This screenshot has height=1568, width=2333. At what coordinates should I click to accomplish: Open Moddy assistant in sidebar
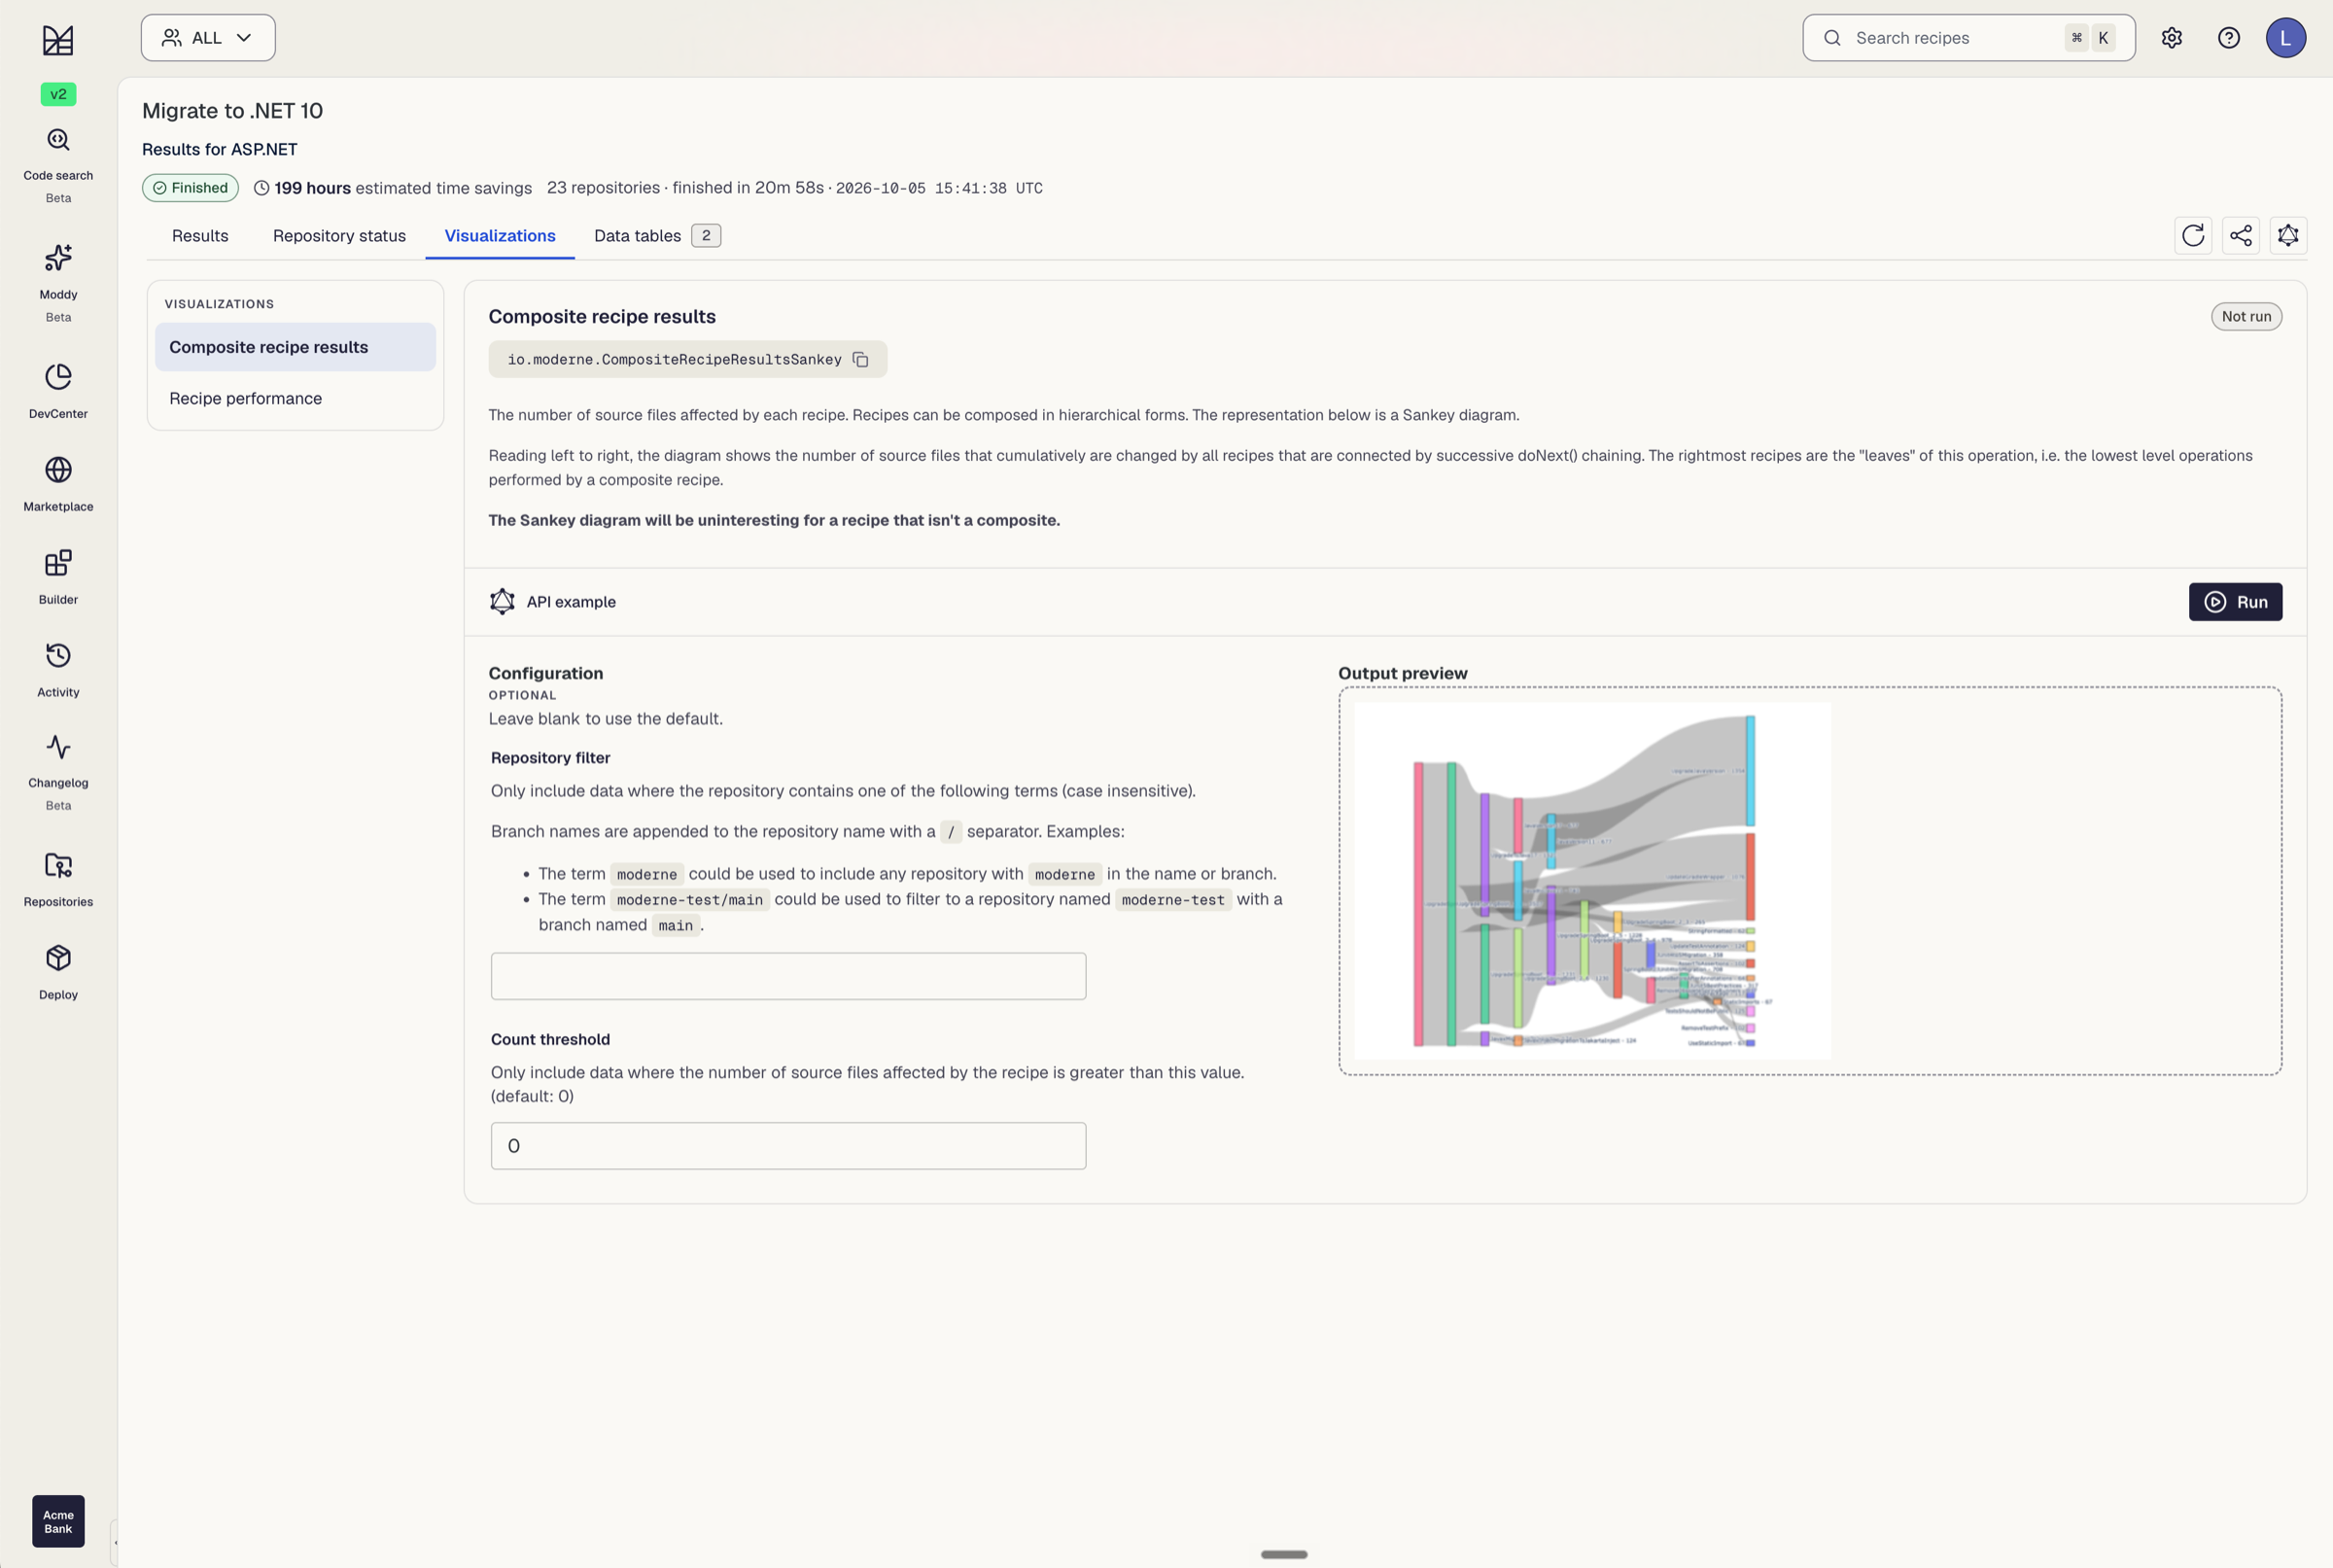[58, 283]
